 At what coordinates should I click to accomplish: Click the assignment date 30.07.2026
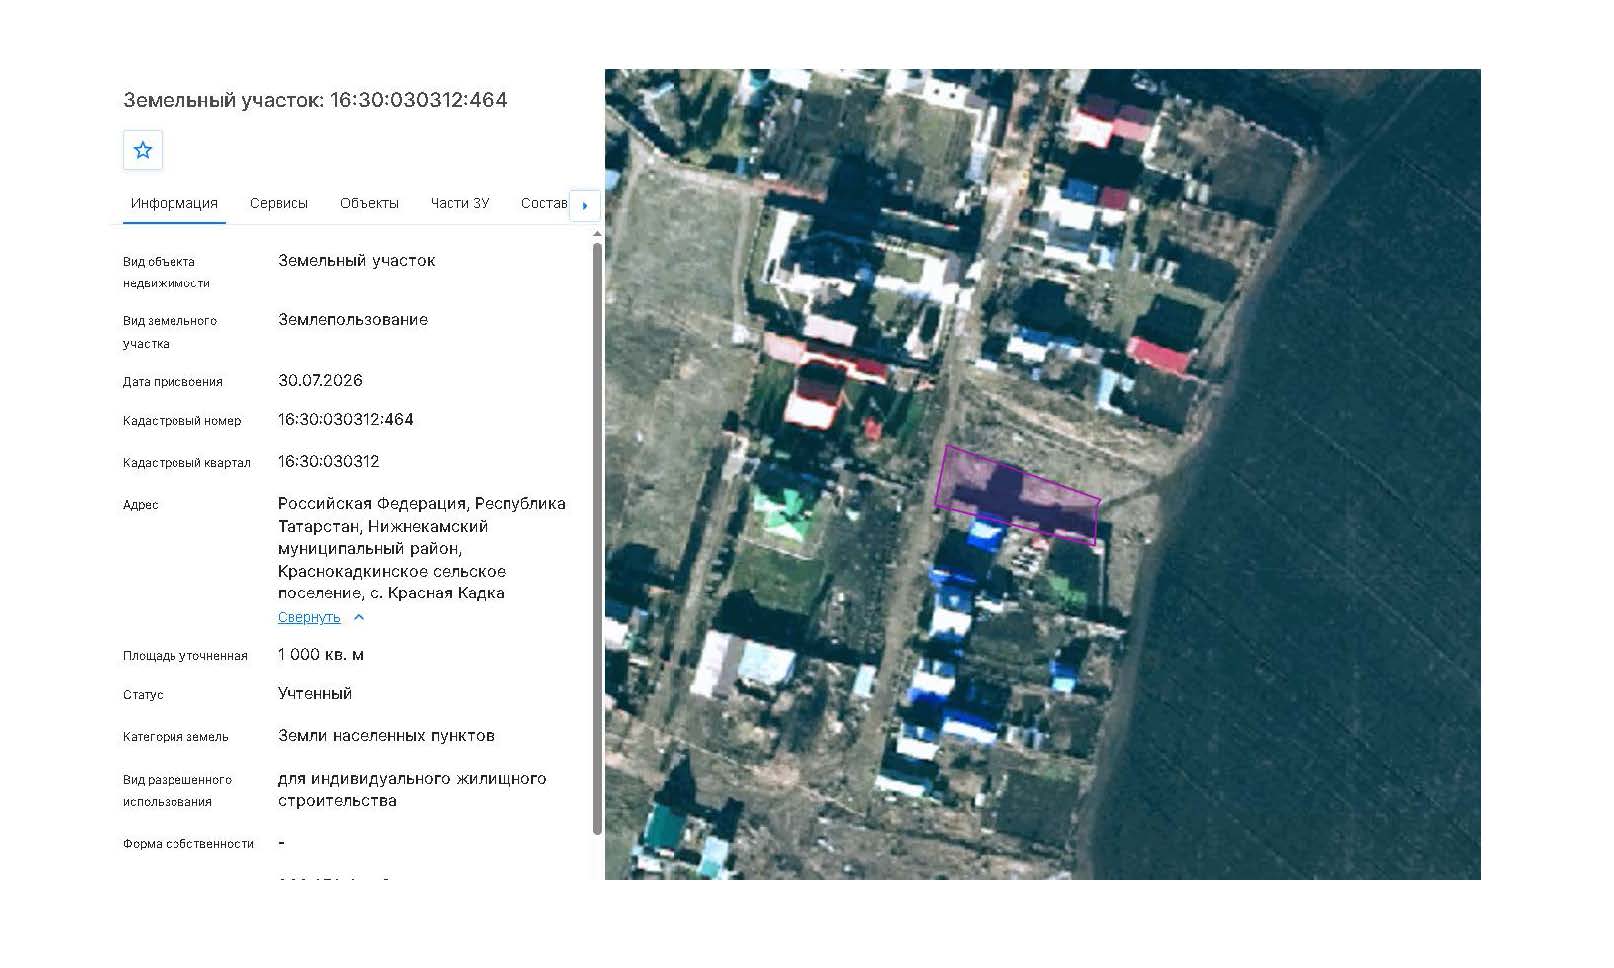click(x=320, y=381)
